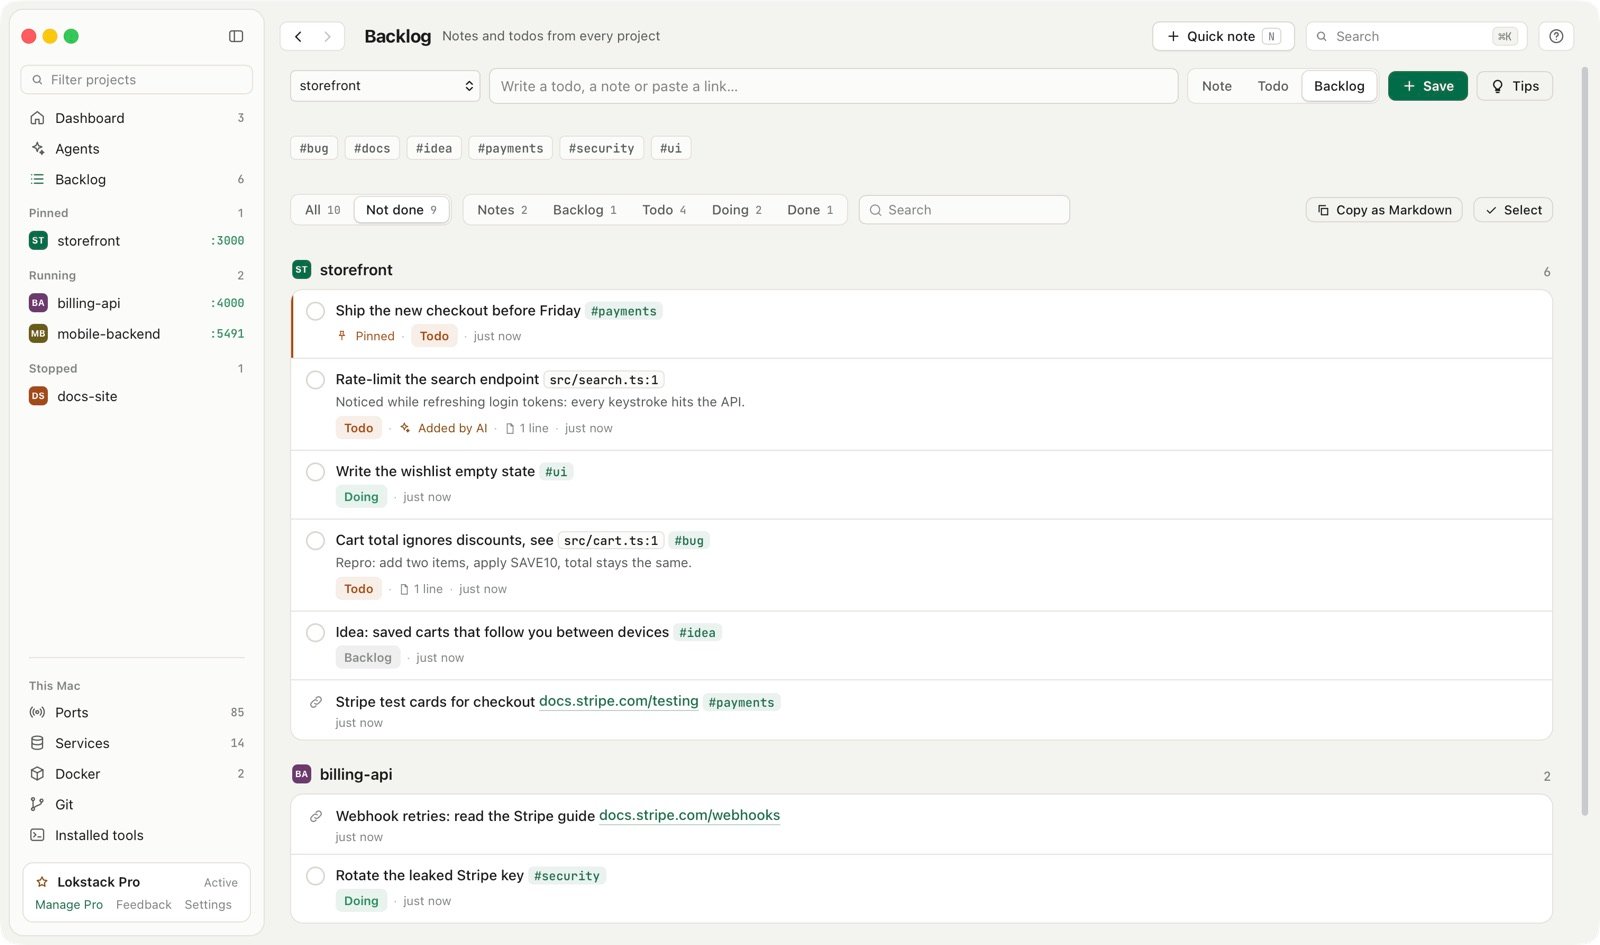Viewport: 1600px width, 945px height.
Task: Focus the Filter projects field
Action: (x=136, y=80)
